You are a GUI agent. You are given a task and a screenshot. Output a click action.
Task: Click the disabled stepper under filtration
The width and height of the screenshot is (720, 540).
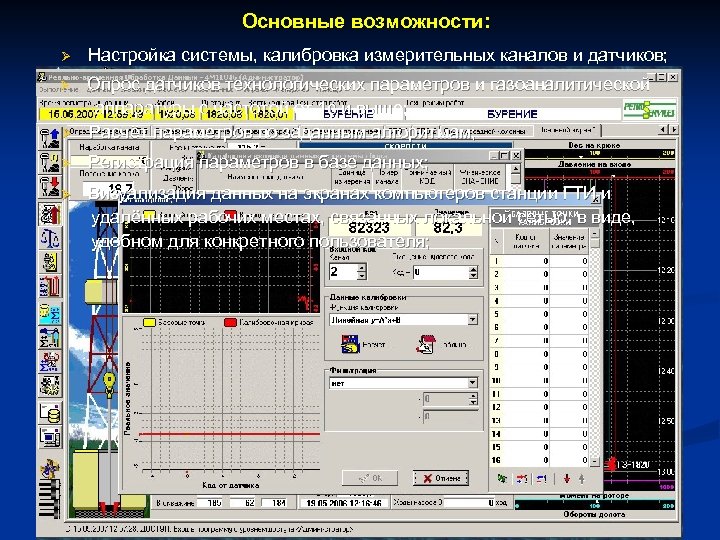473,399
